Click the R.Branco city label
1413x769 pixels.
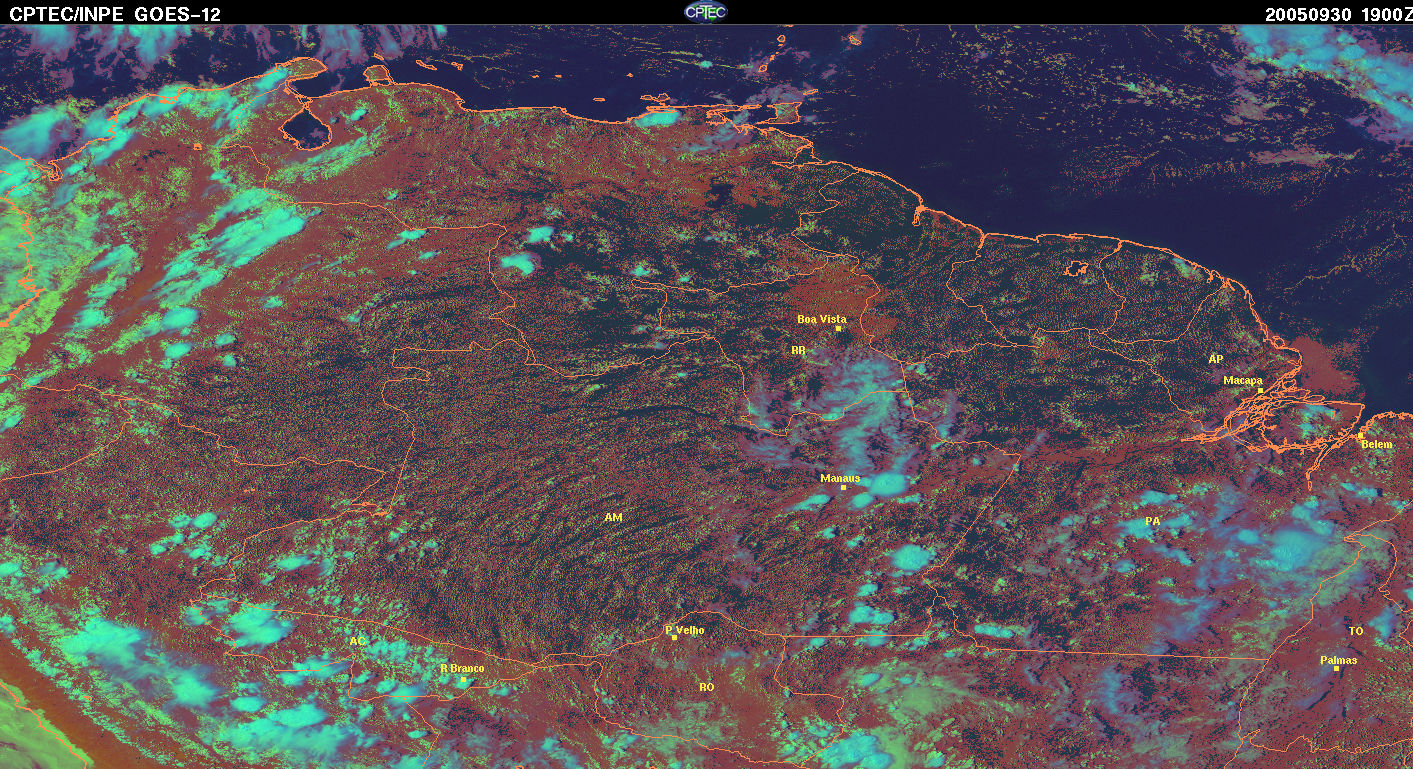point(462,668)
